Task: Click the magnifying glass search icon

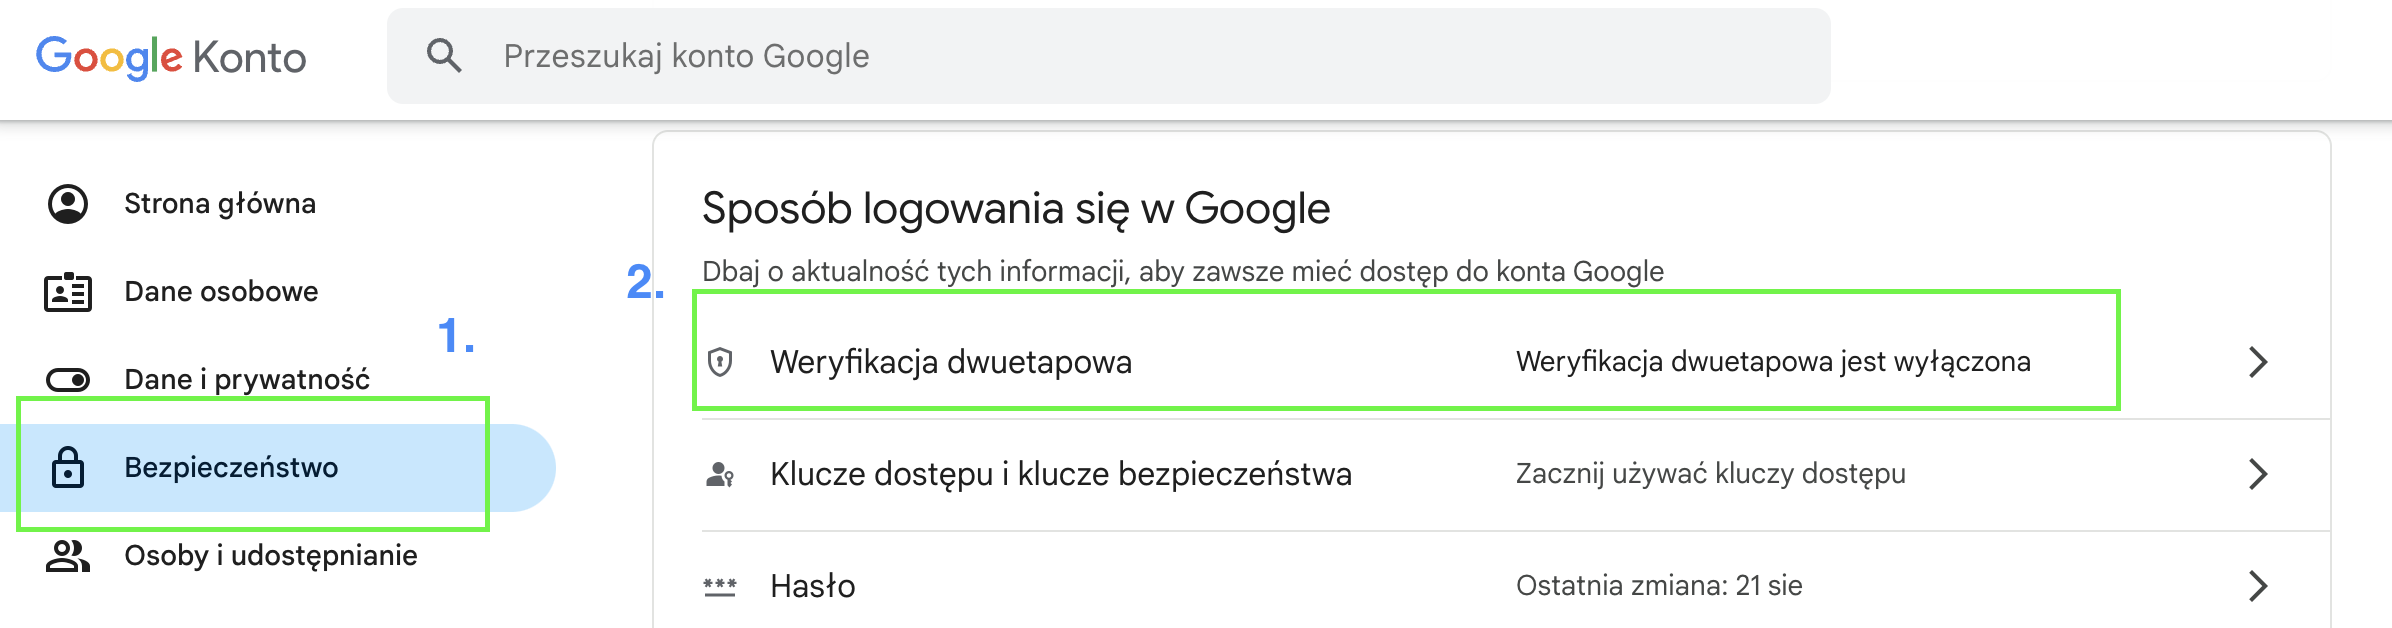Action: pyautogui.click(x=443, y=57)
